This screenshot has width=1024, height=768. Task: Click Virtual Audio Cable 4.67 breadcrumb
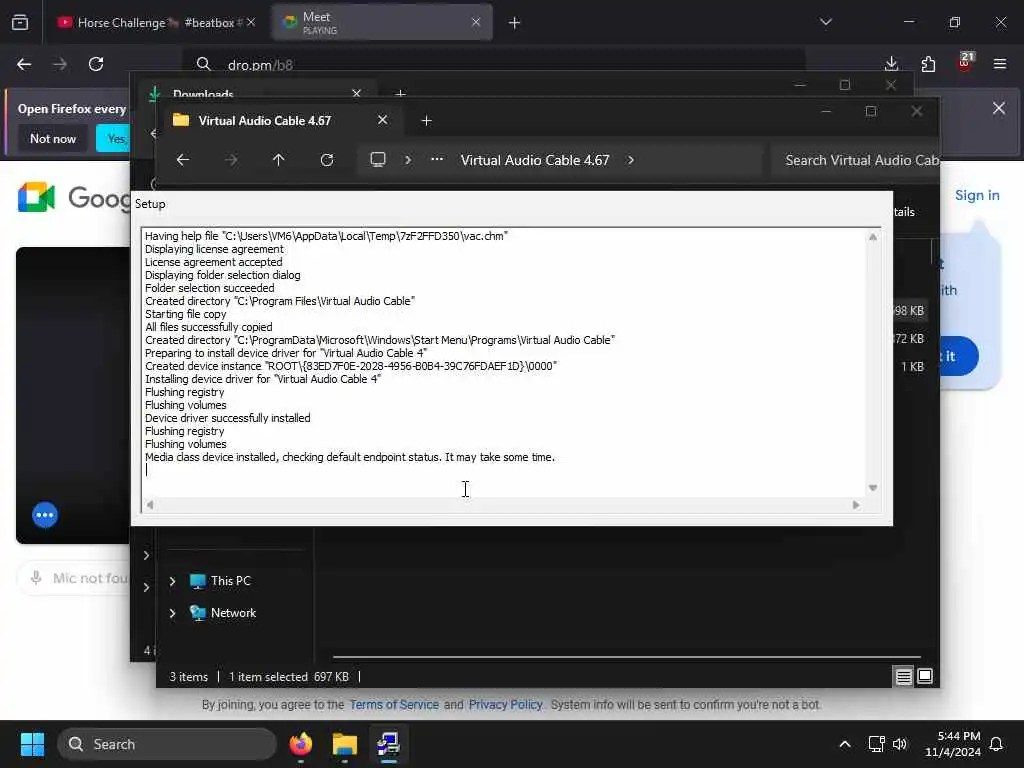(x=535, y=161)
